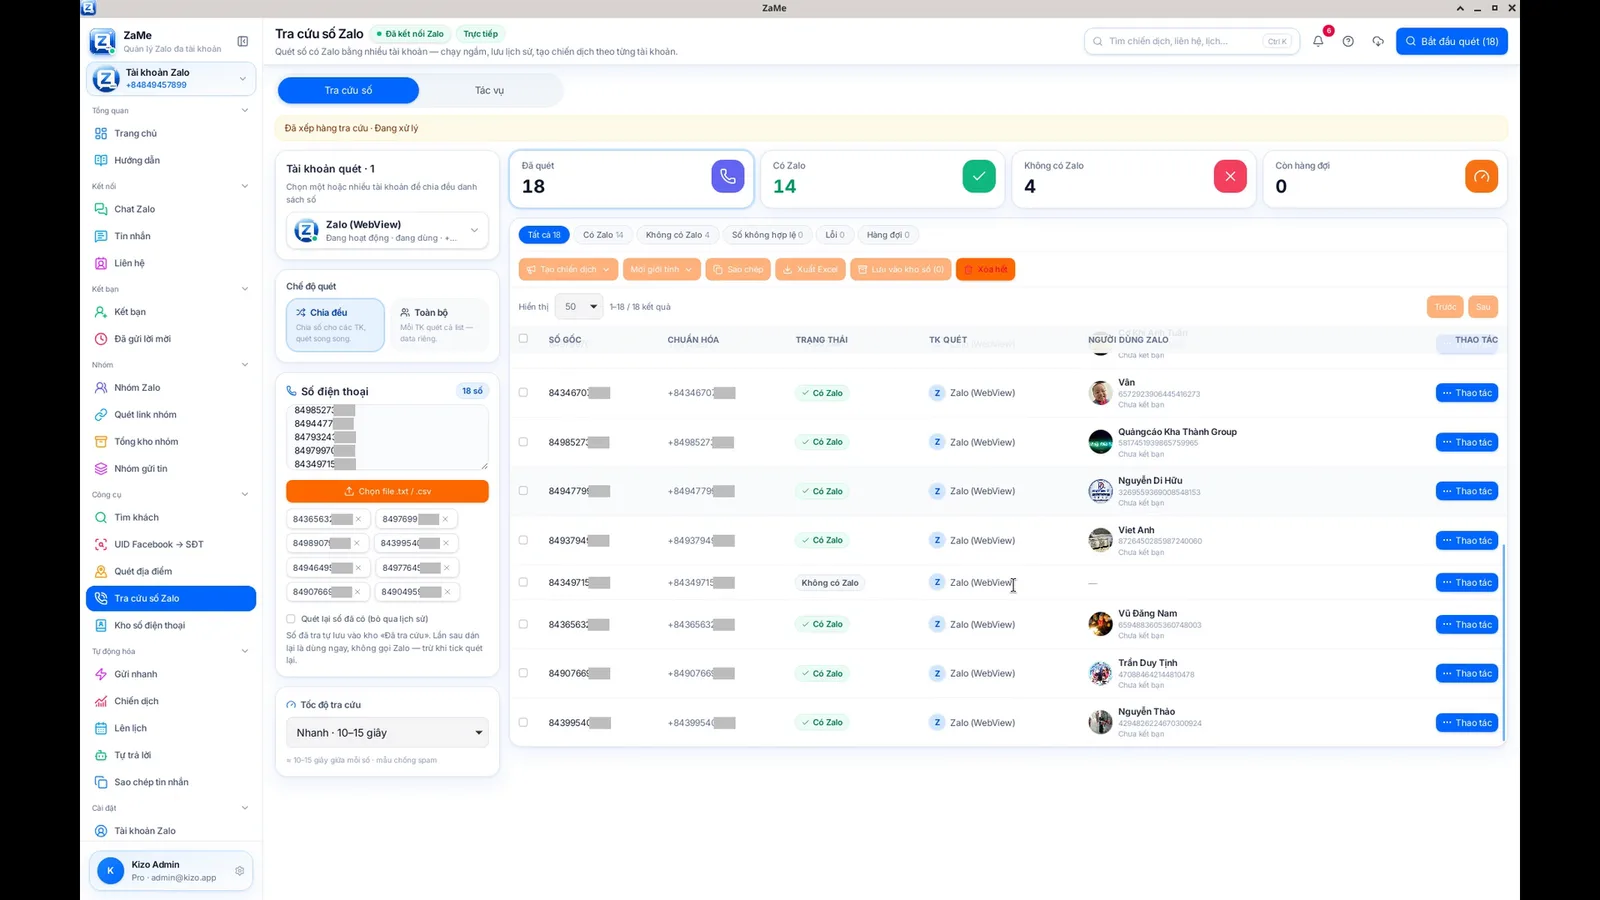Click Chọn file .txt / .csv button
Viewport: 1600px width, 900px height.
coord(387,491)
